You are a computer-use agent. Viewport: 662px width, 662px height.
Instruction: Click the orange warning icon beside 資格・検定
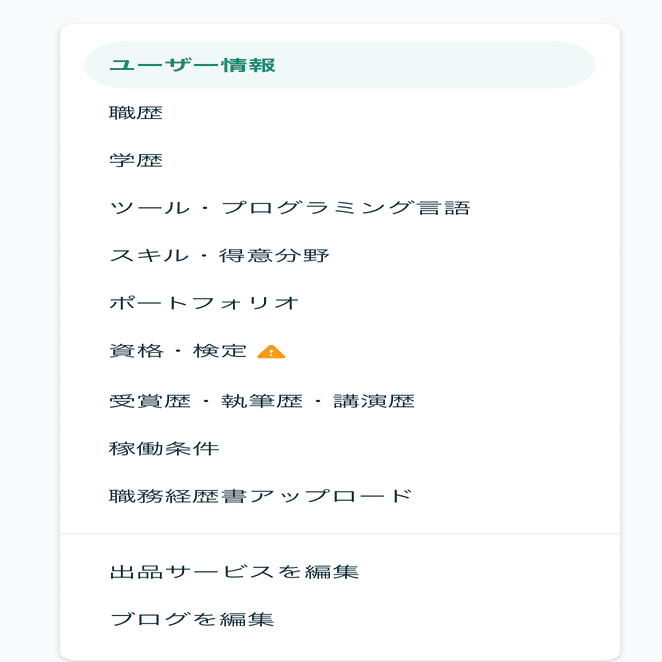(x=271, y=352)
